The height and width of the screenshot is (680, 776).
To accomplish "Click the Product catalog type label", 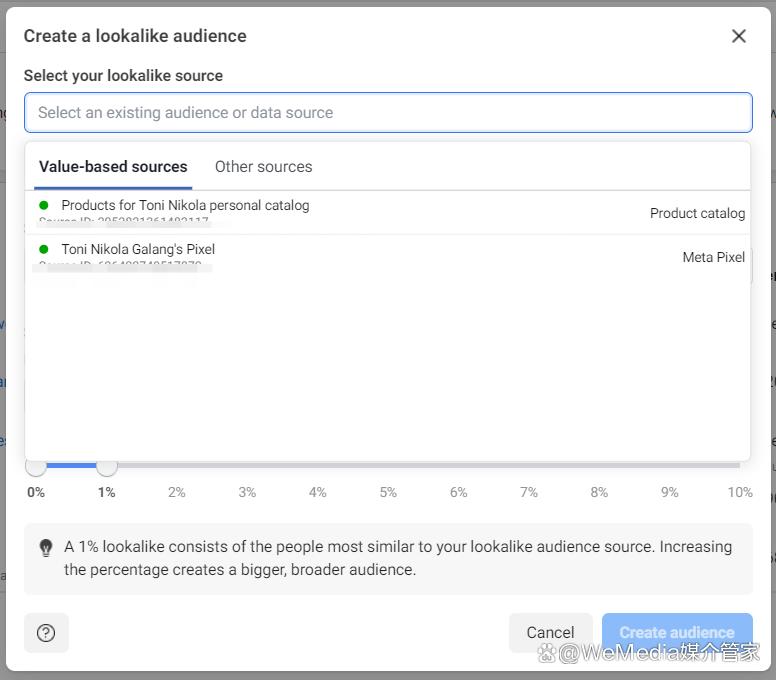I will tap(697, 213).
